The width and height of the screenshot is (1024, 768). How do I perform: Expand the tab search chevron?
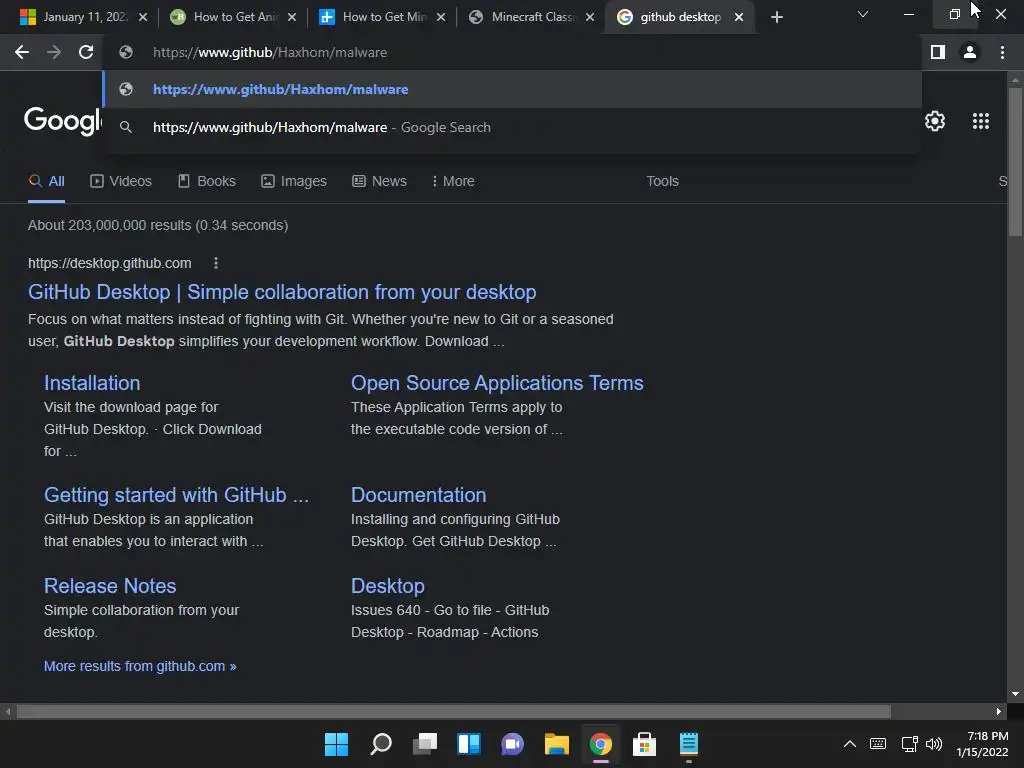[x=863, y=14]
